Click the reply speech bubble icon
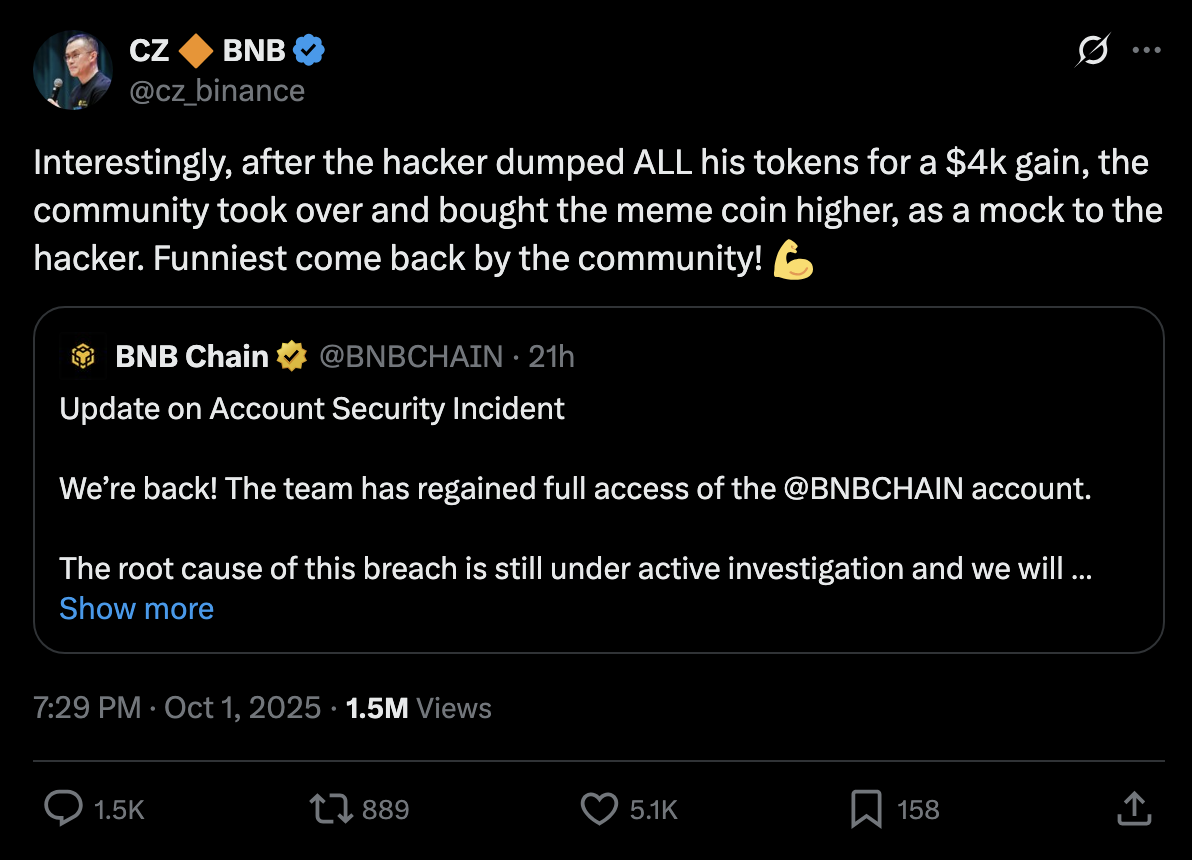 (x=63, y=809)
